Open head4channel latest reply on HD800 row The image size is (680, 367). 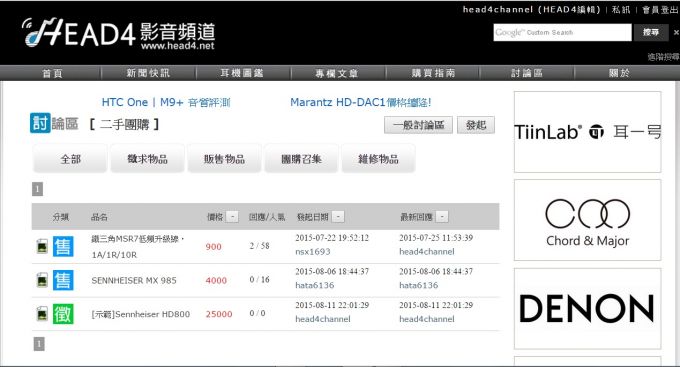click(x=427, y=319)
